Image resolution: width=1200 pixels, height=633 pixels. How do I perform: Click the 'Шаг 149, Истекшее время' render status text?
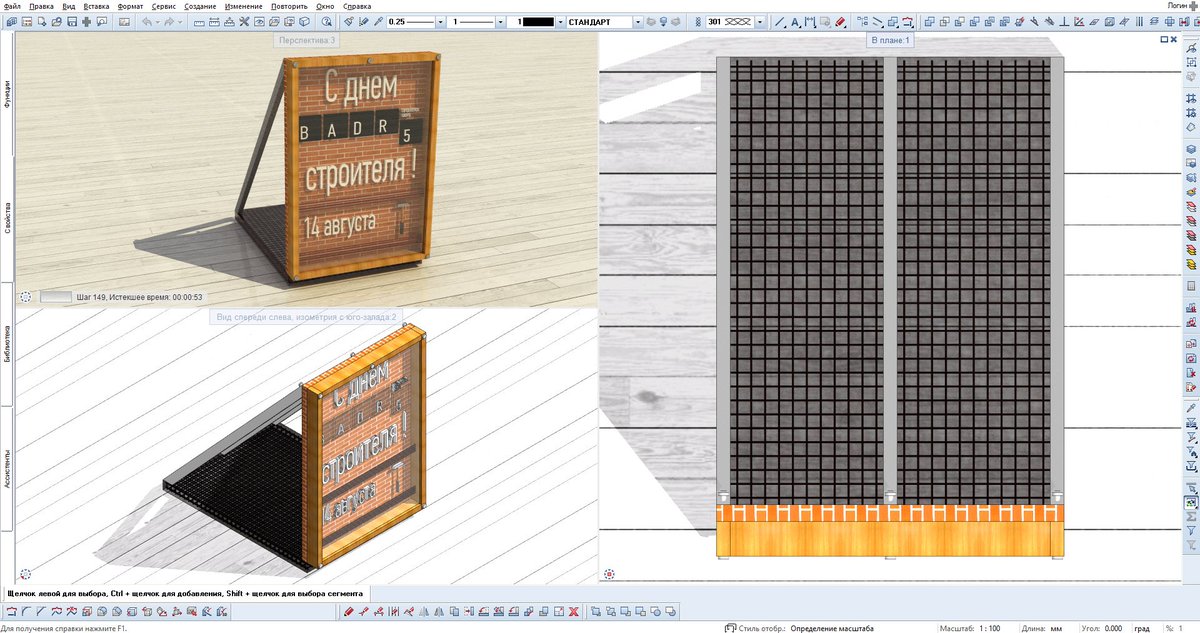point(140,297)
